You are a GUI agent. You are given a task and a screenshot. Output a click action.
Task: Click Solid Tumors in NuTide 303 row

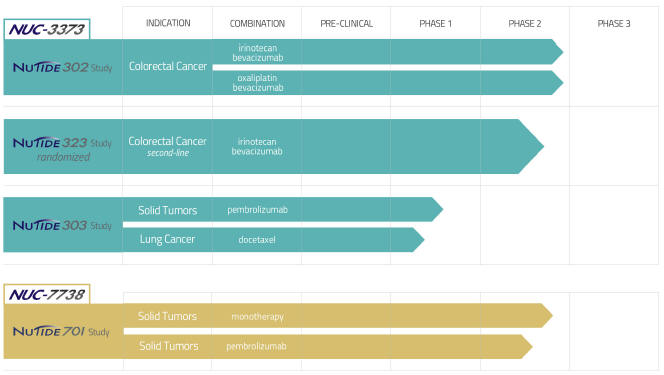(x=168, y=210)
